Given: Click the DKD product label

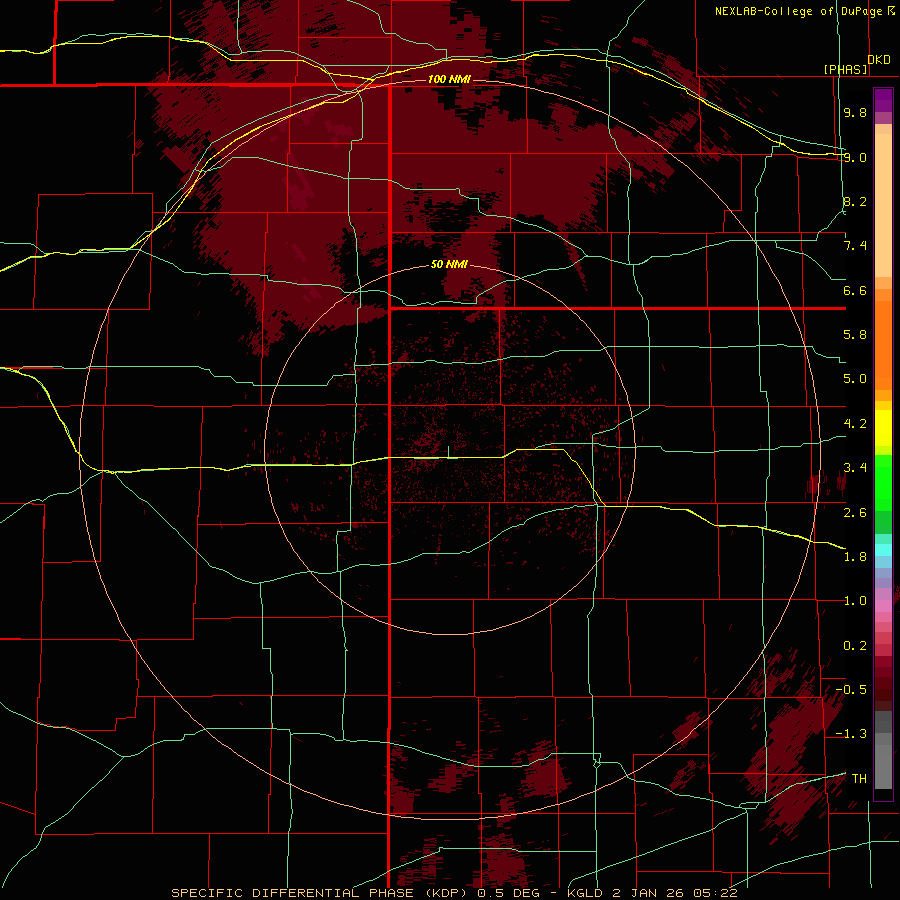Looking at the screenshot, I should [x=879, y=60].
